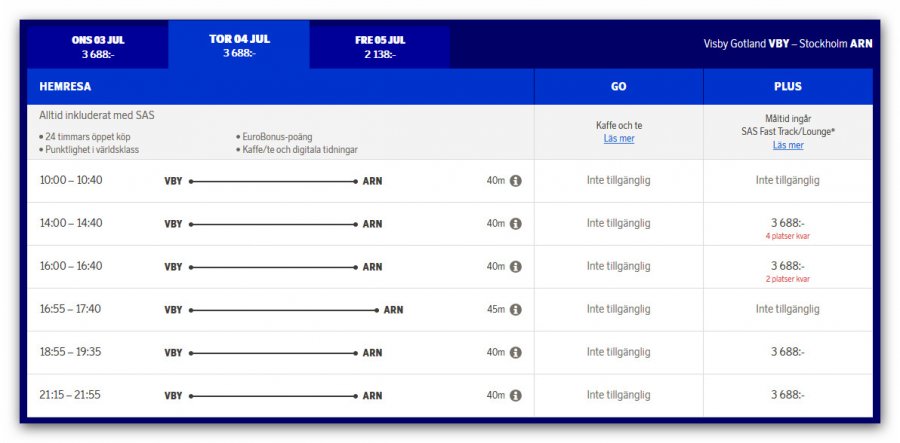
Task: Open flight details icon for 18:55 – 19:35
Action: [516, 353]
